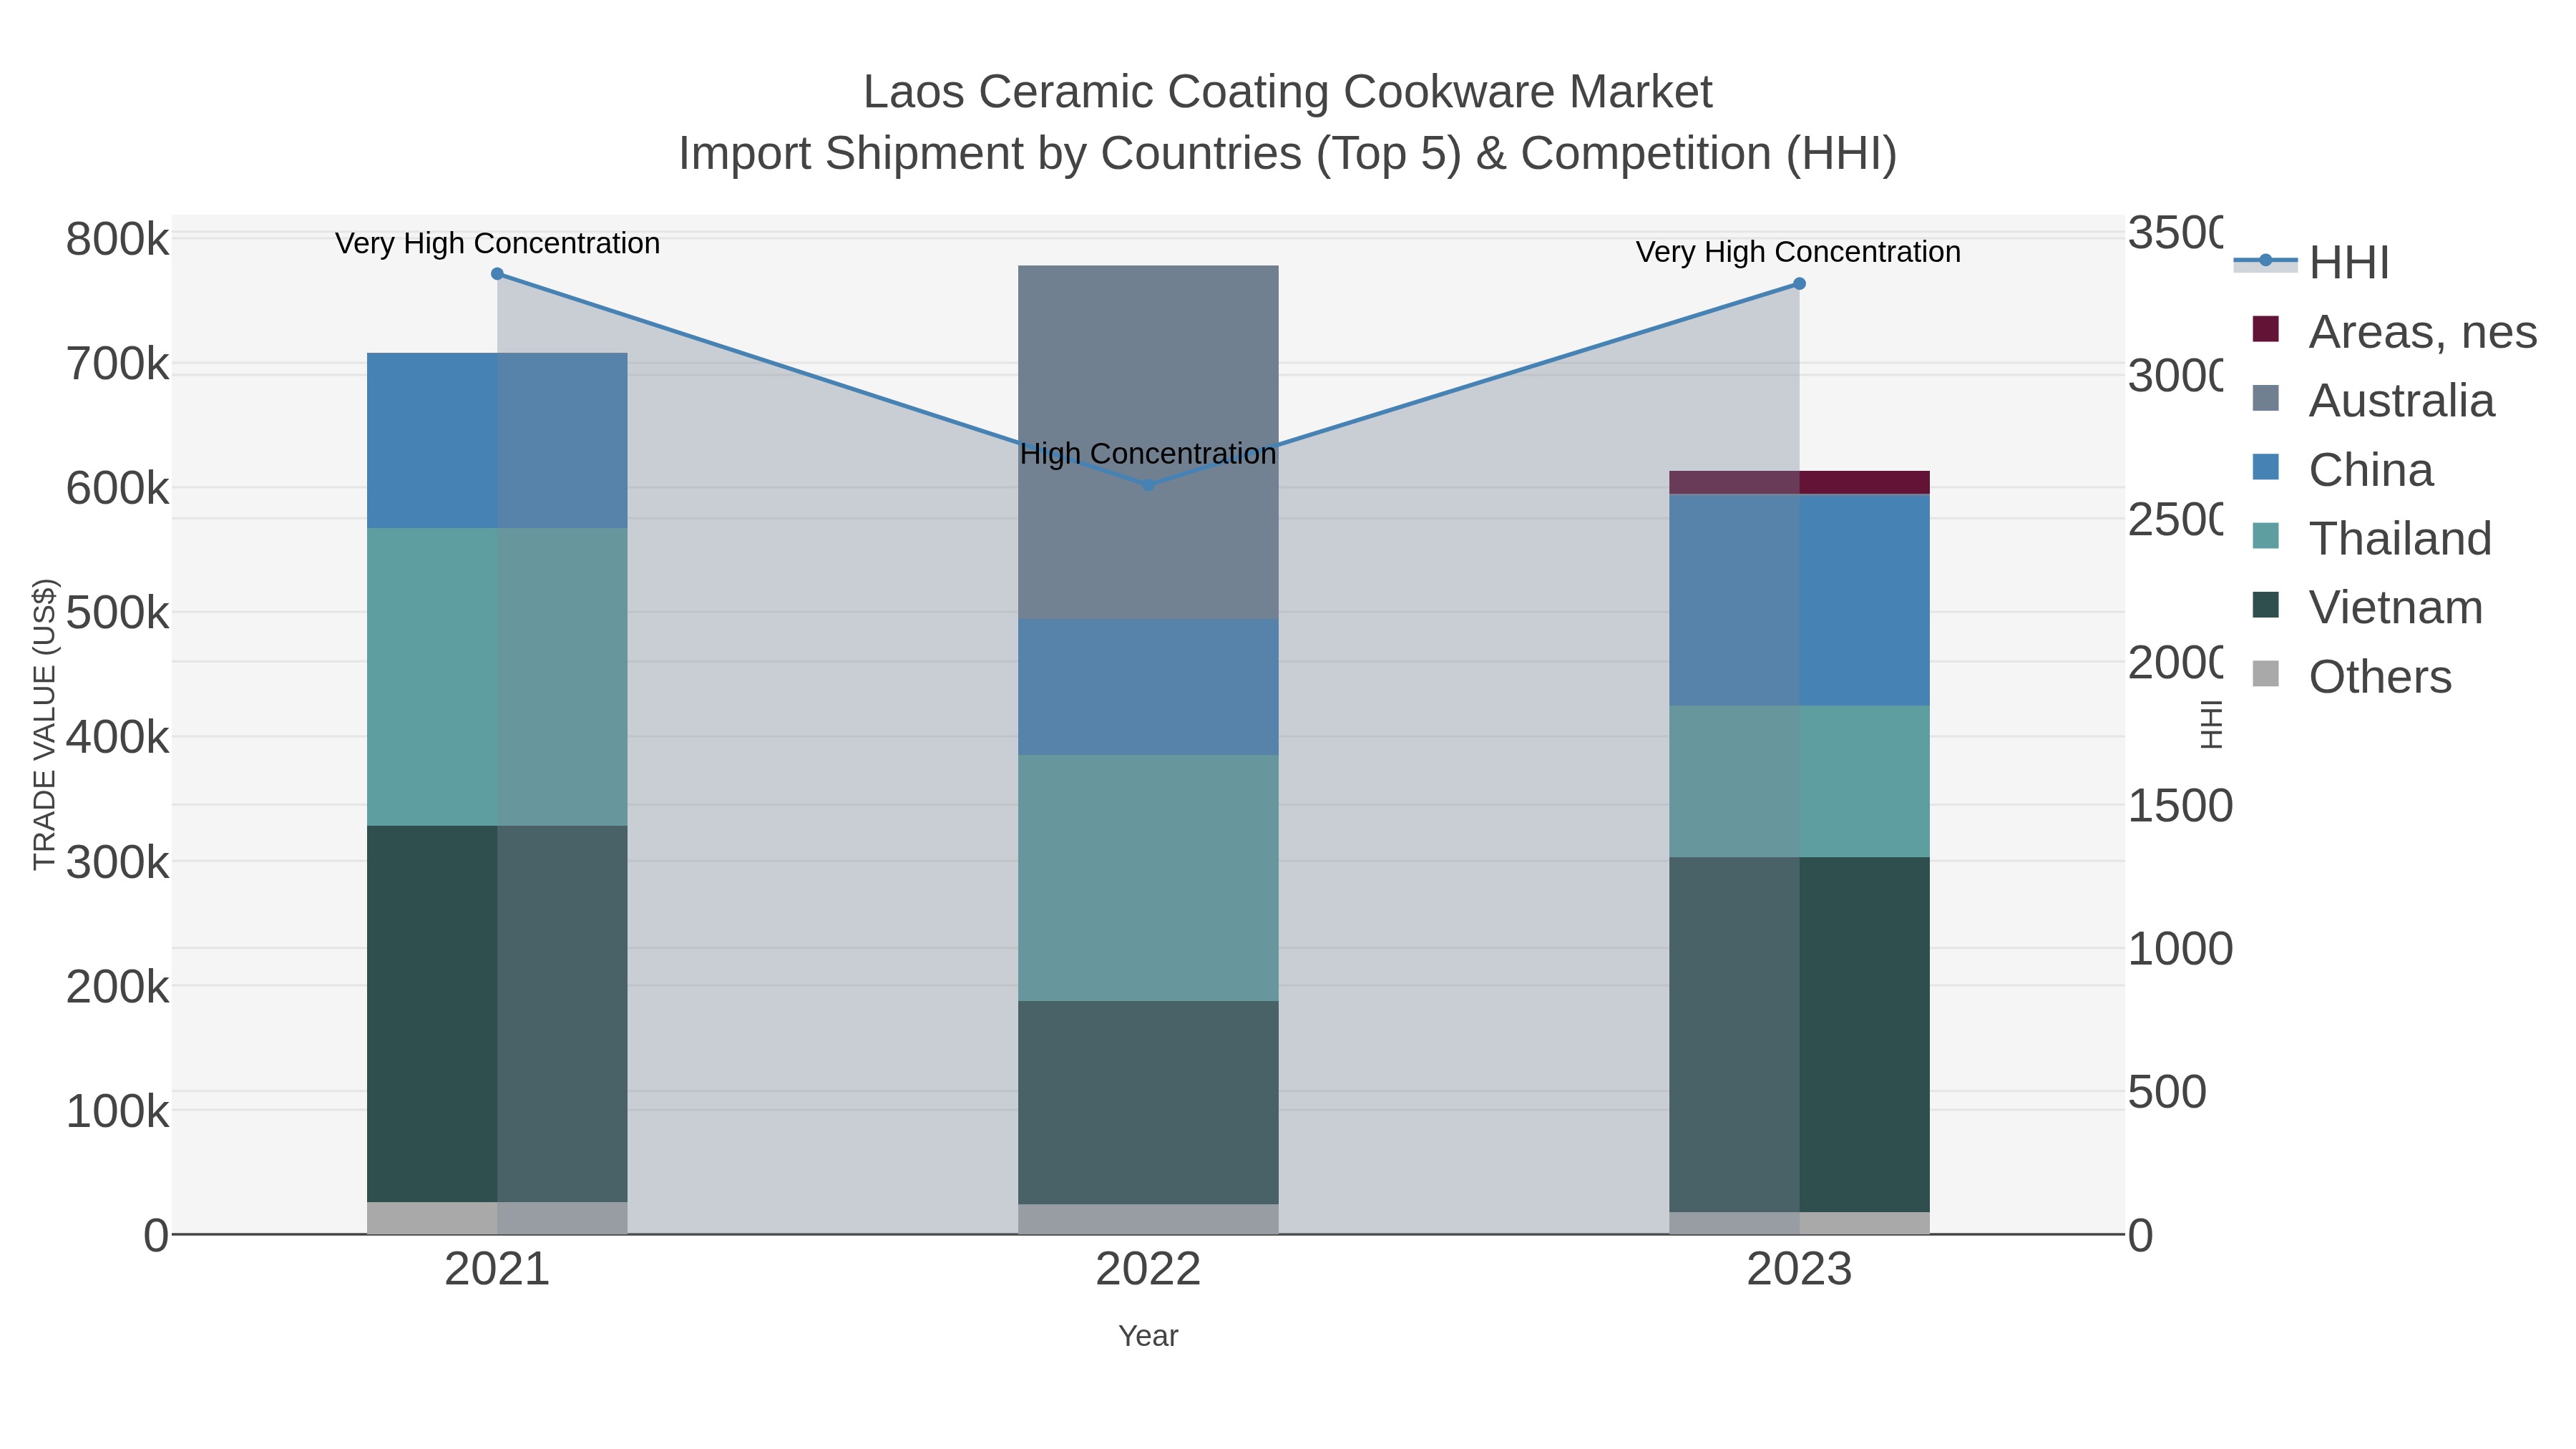
Task: Click the 2023 Vietnam bar segment
Action: pos(1799,1035)
